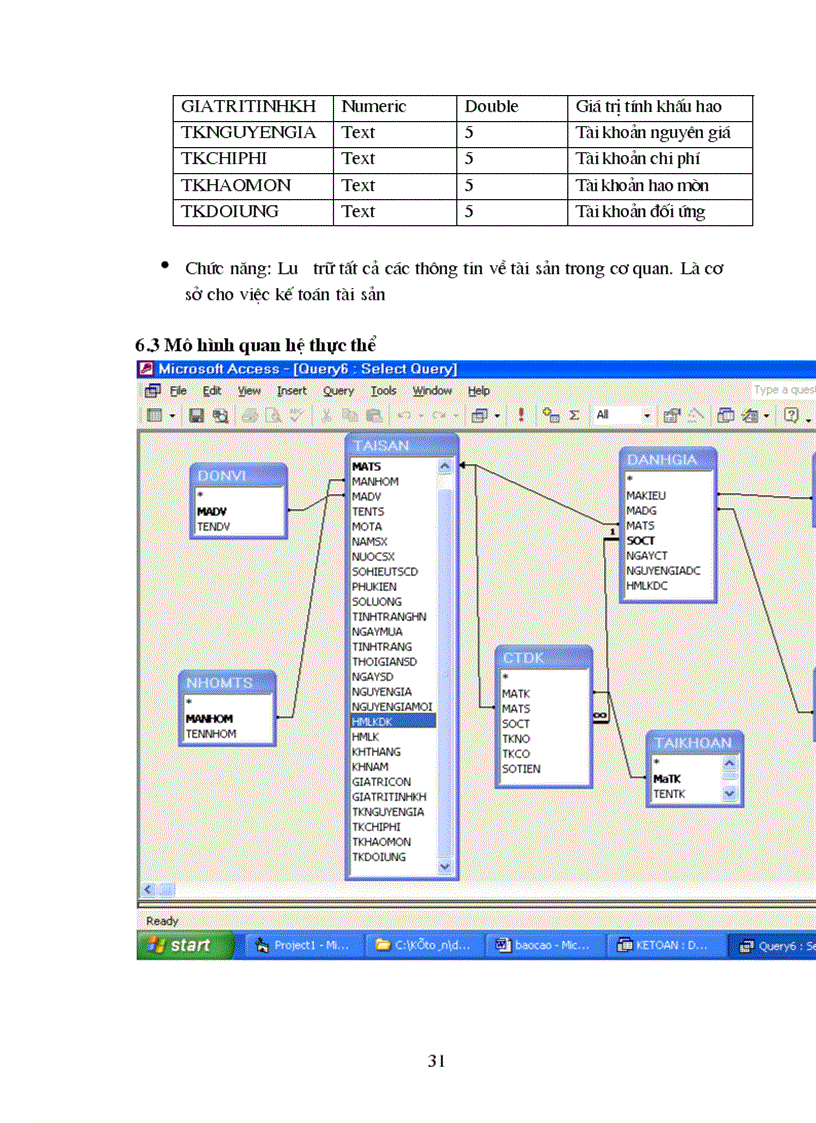This screenshot has height=1123, width=816.
Task: Open the View button dropdown arrow
Action: pos(172,415)
